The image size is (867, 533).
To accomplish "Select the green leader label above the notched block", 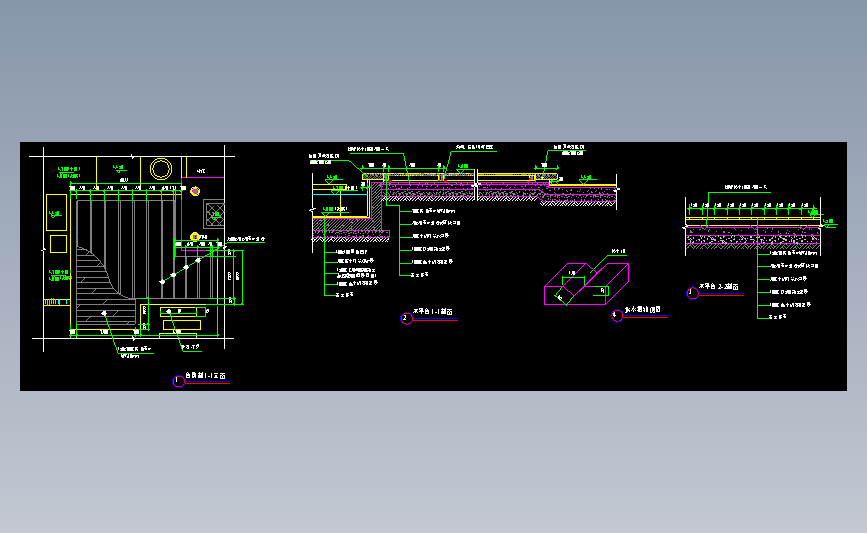I will (x=618, y=252).
